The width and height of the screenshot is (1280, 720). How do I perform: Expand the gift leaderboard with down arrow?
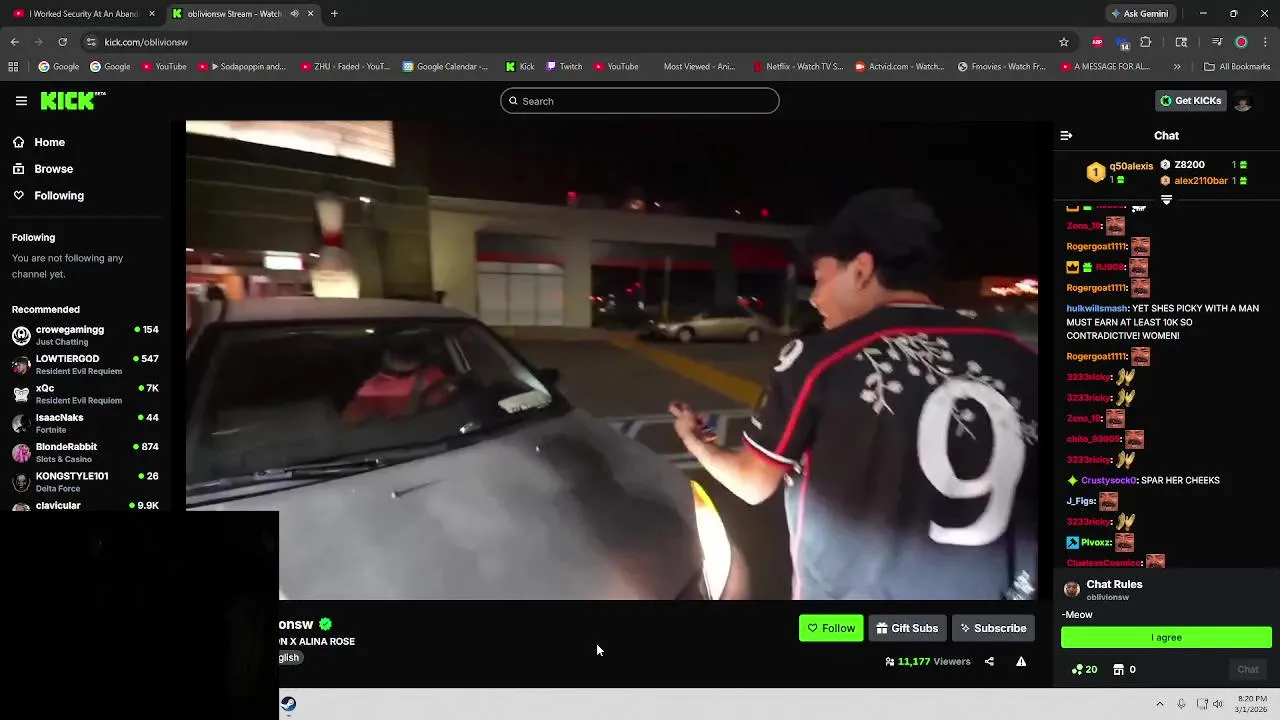1166,199
